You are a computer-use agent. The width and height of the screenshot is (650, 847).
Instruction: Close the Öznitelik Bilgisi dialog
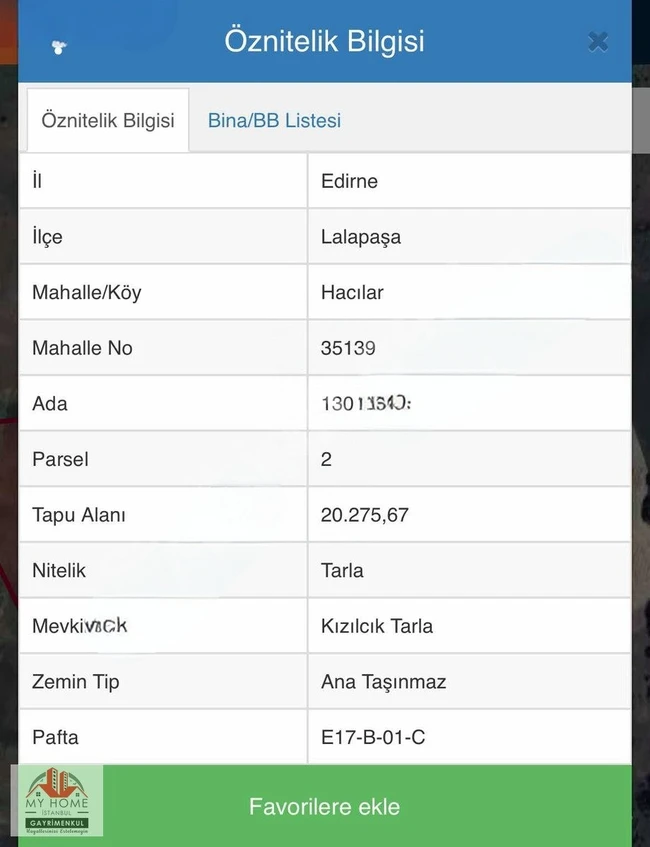[598, 42]
